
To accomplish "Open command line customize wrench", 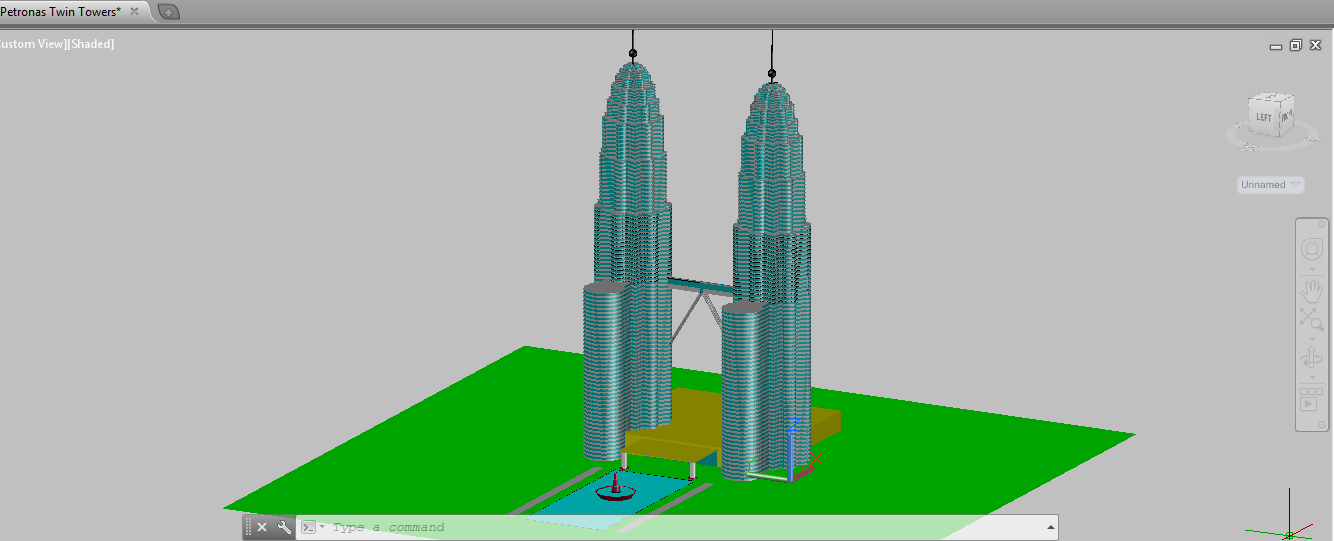I will [284, 527].
